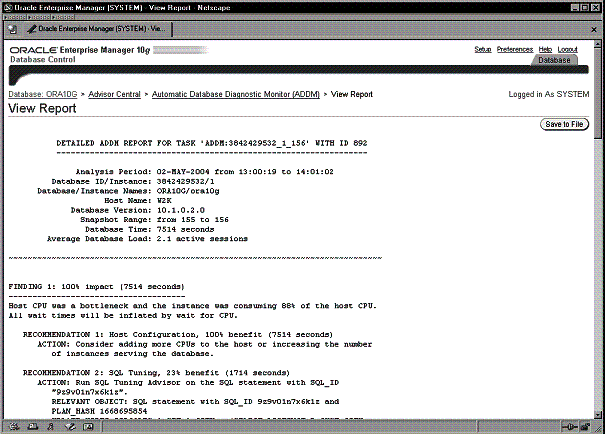Click Database ID/Instance value 3842429532/1
605x434 pixels.
click(186, 181)
